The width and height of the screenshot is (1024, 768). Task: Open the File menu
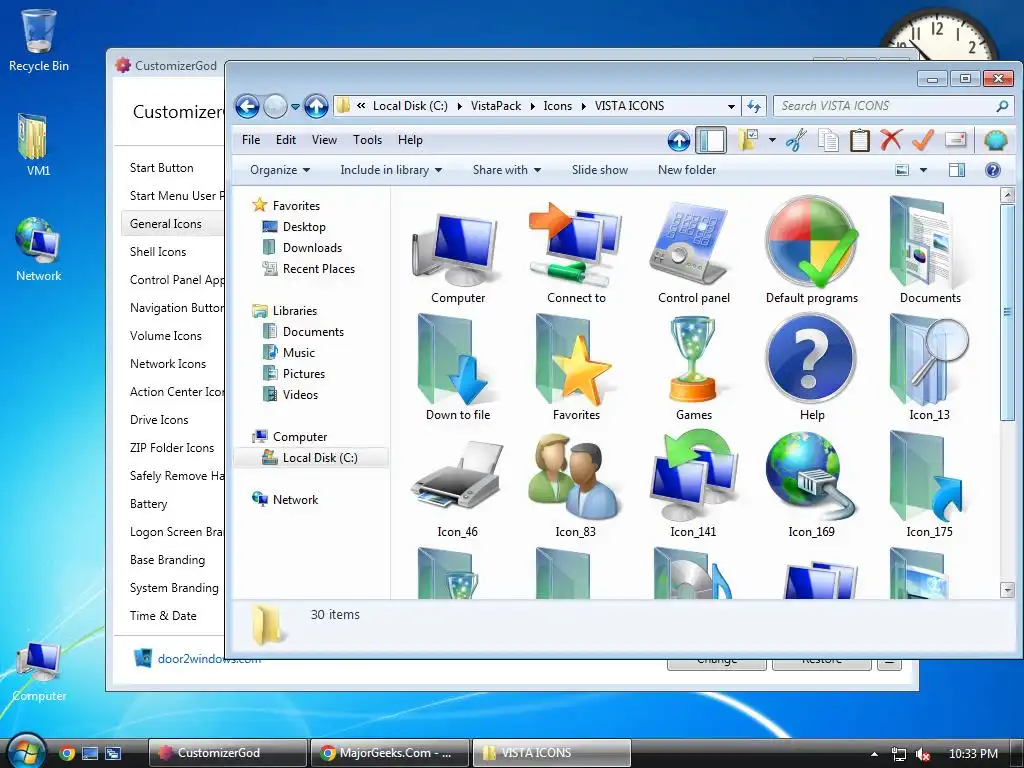pos(251,140)
